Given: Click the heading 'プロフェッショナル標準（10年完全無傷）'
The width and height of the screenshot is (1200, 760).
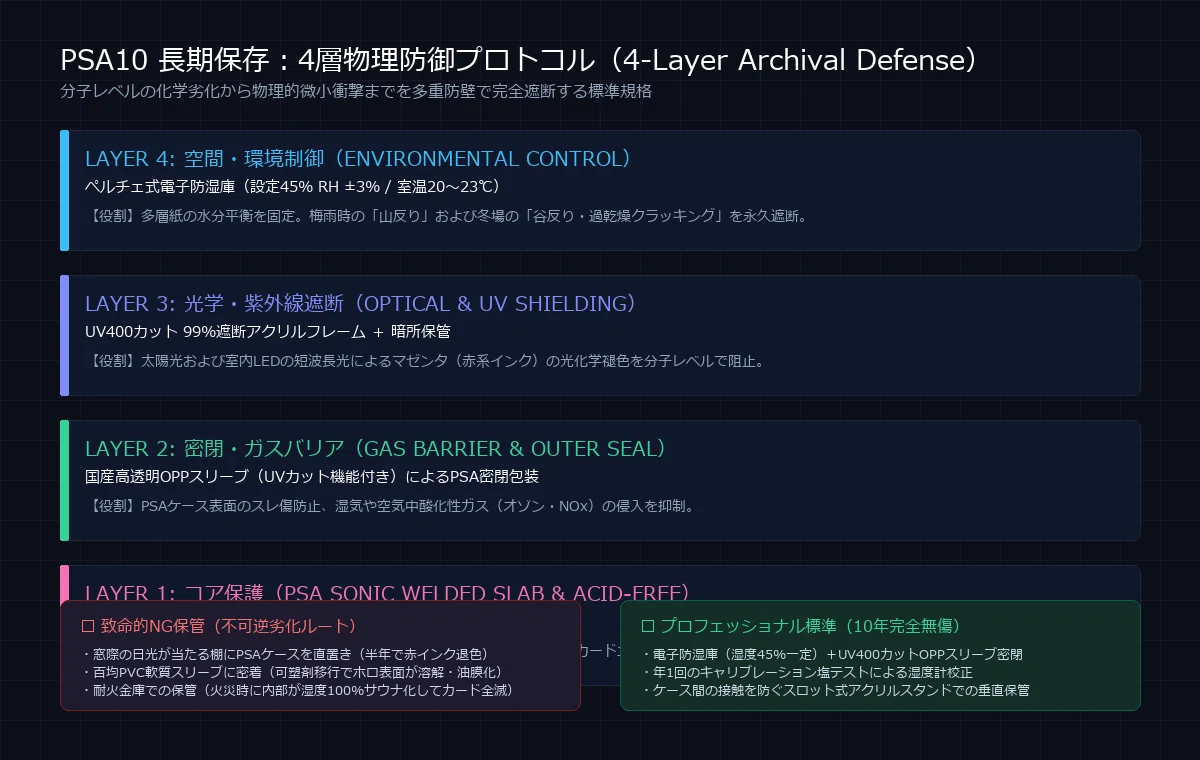Looking at the screenshot, I should 800,626.
